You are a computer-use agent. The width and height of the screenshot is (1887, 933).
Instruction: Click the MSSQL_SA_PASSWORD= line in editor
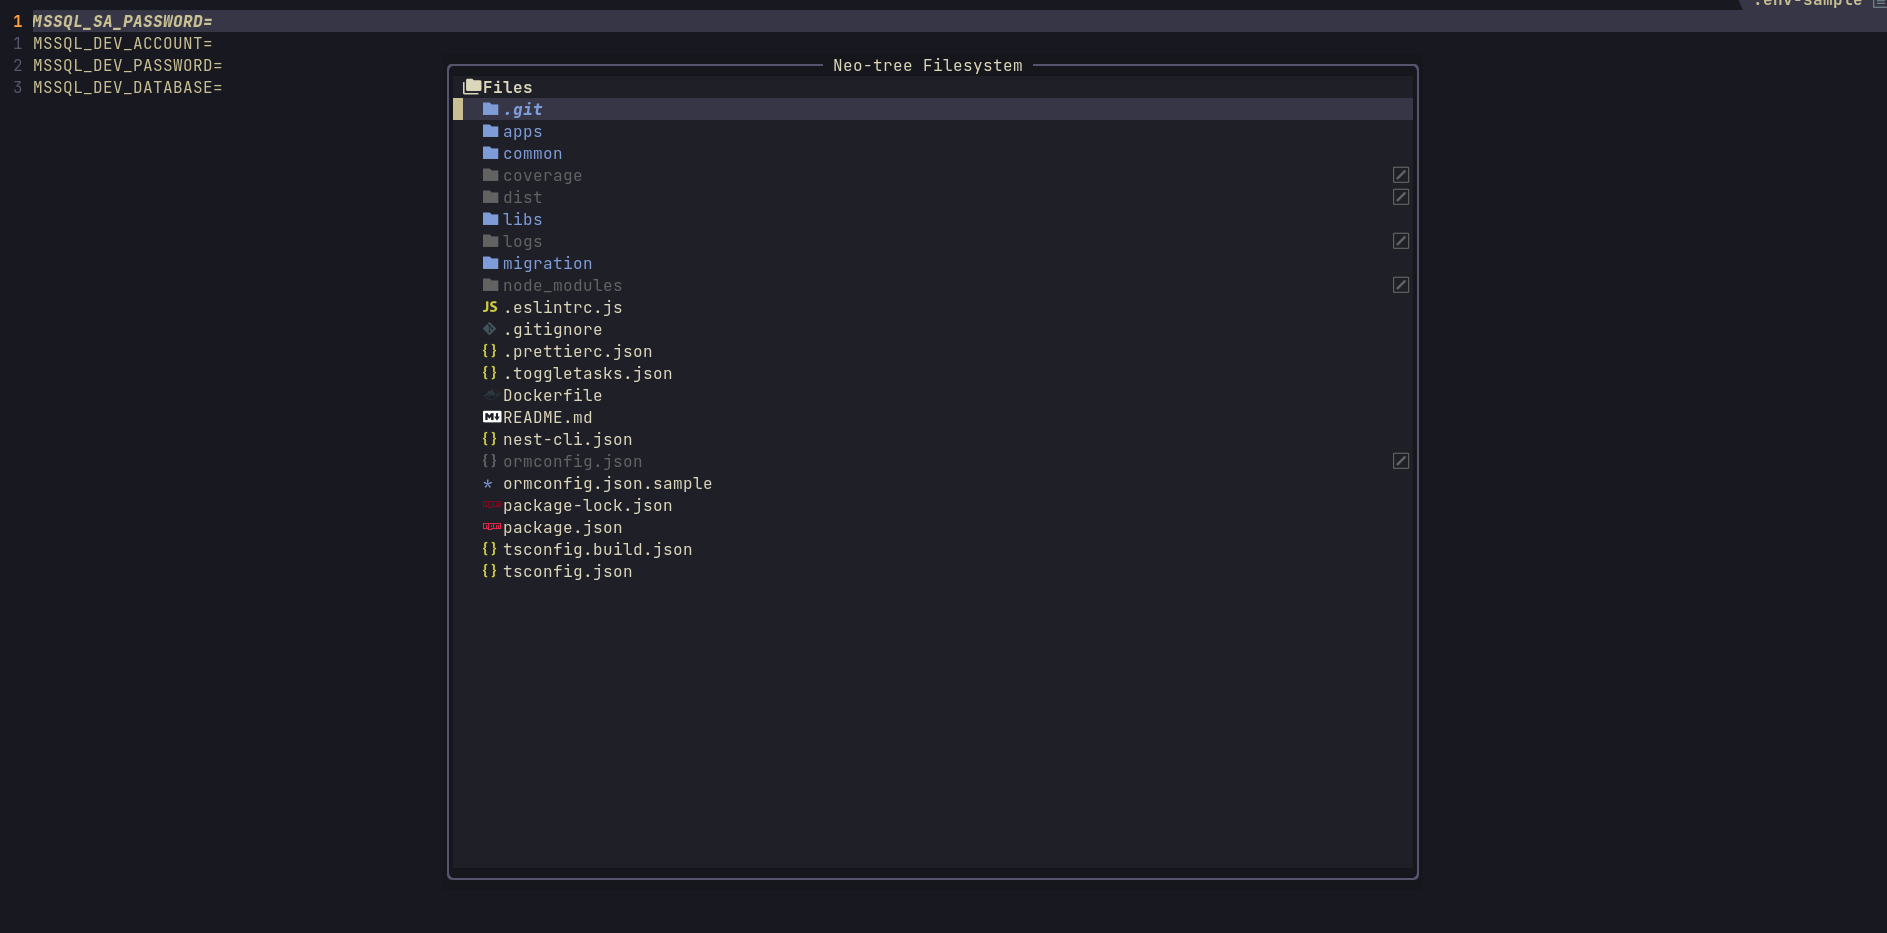122,21
